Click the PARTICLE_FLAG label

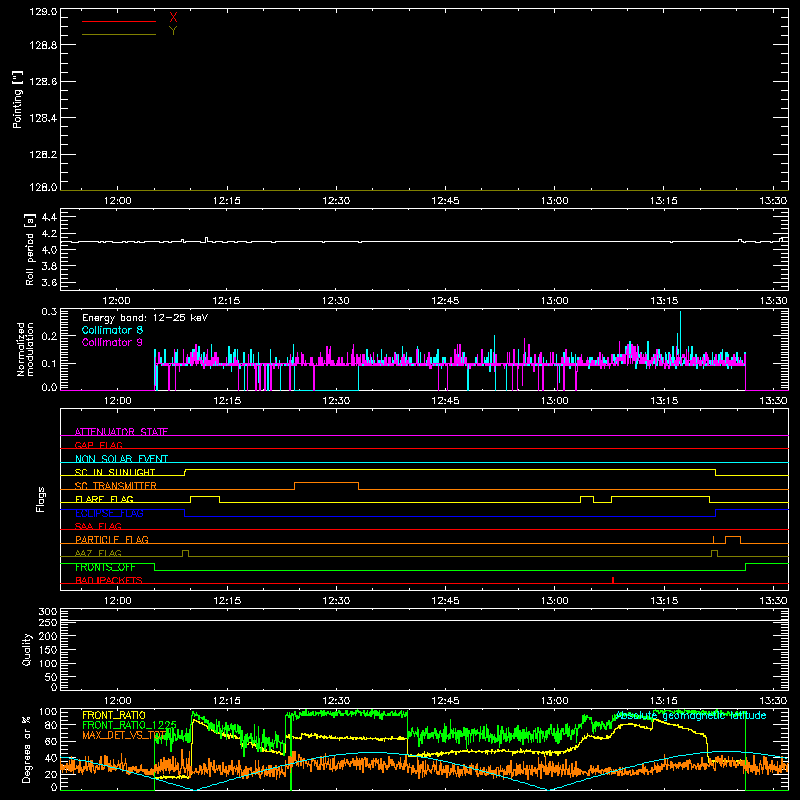tap(112, 540)
